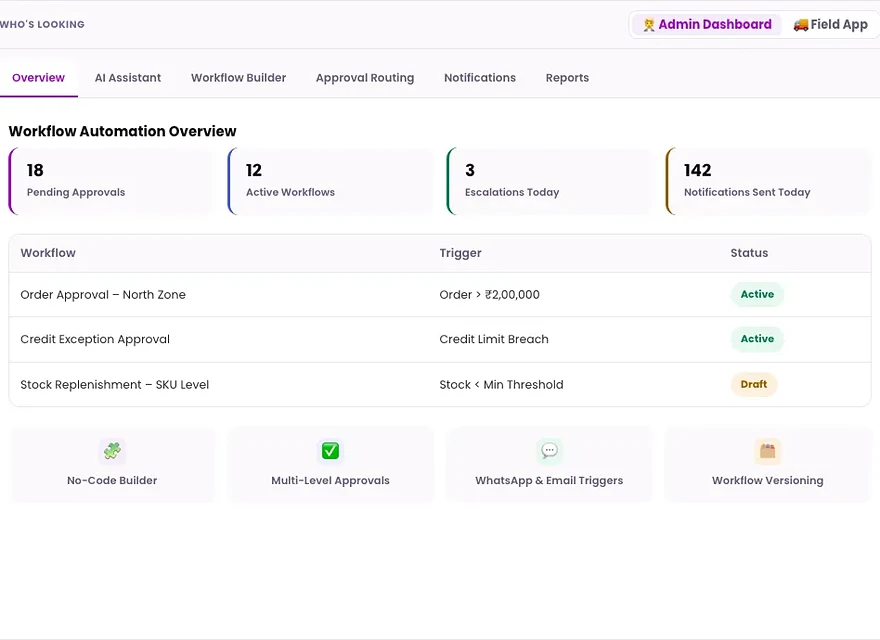View the Reports tab
The width and height of the screenshot is (880, 640).
point(567,78)
